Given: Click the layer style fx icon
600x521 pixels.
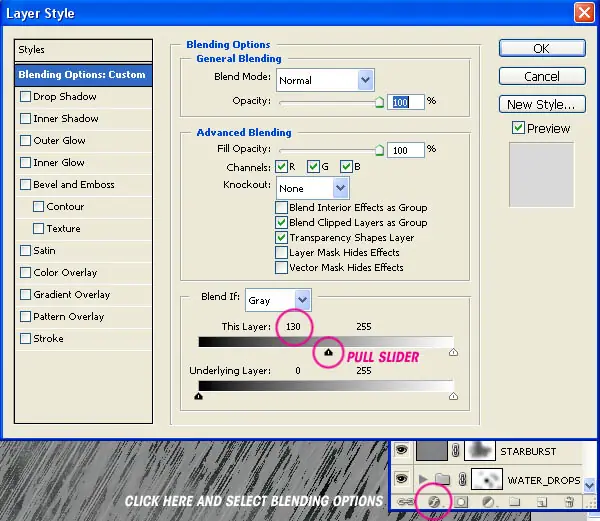Looking at the screenshot, I should (434, 501).
